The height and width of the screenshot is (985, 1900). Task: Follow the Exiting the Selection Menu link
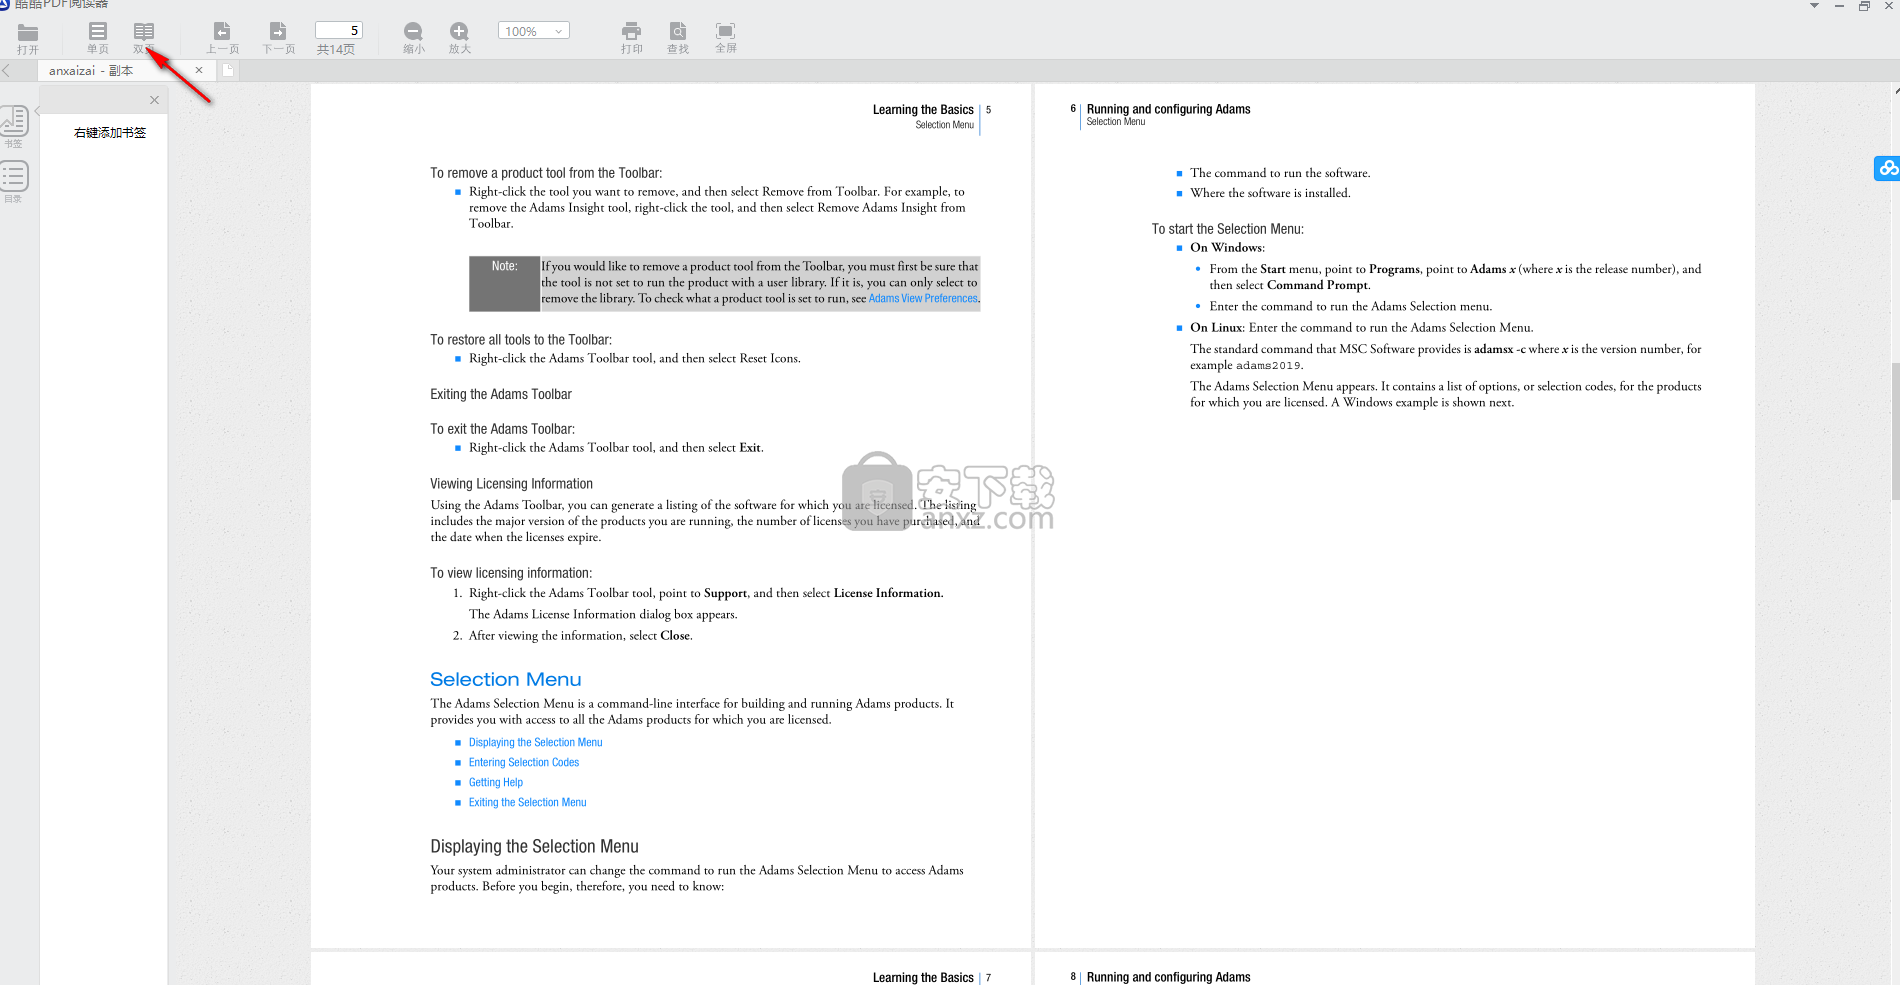click(527, 802)
